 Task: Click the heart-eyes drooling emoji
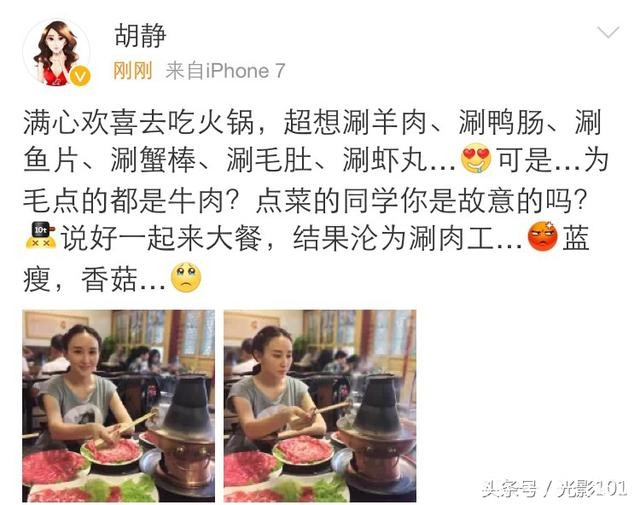476,159
